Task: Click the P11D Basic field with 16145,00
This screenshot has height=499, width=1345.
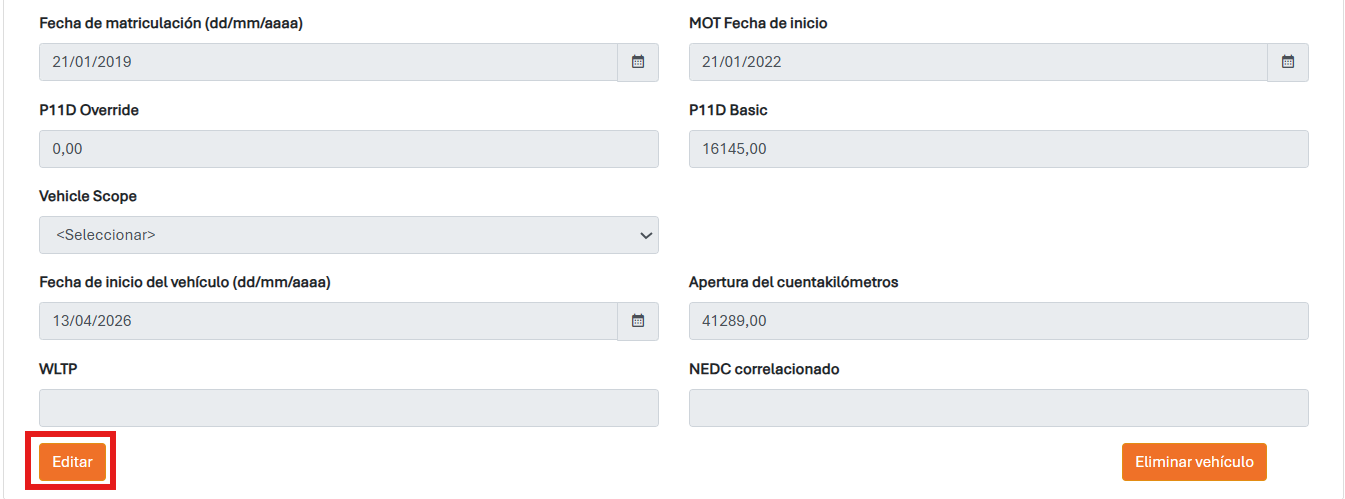Action: point(998,149)
